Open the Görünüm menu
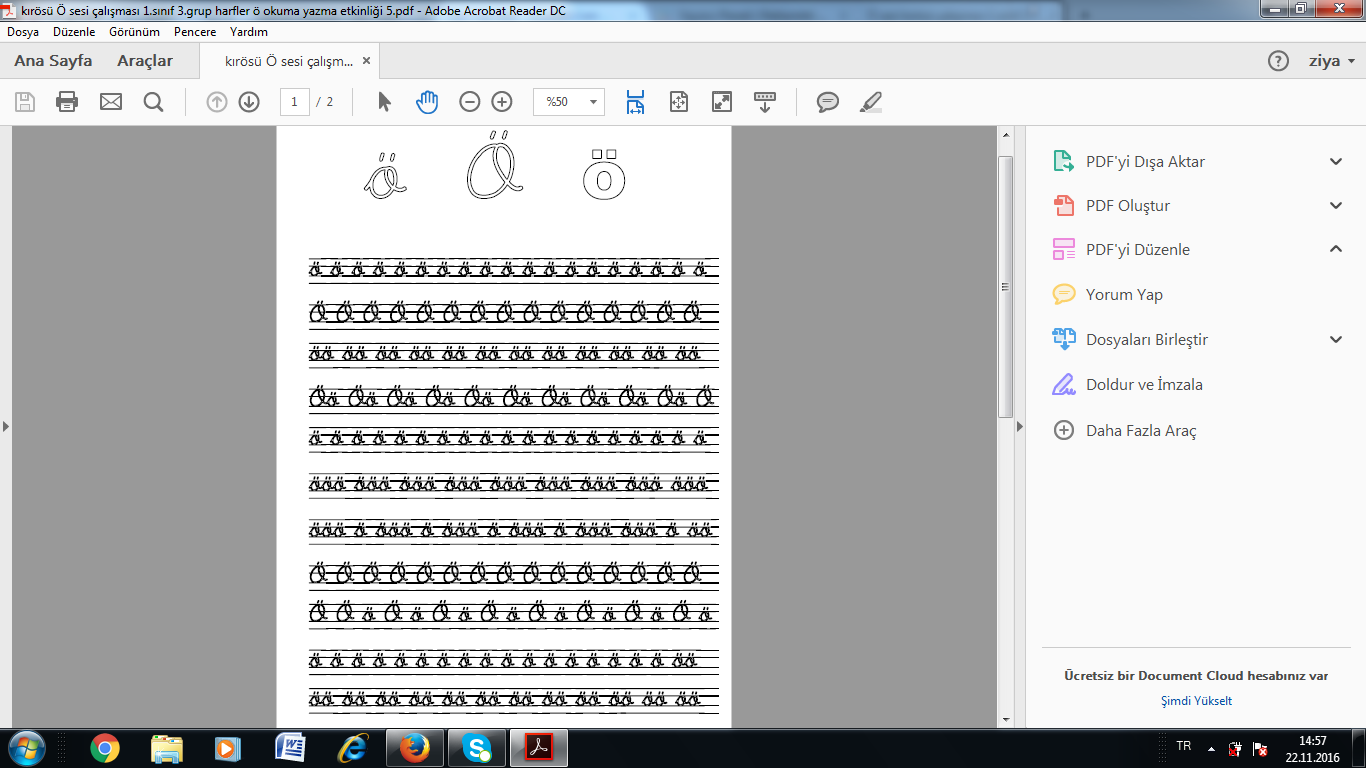The image size is (1366, 768). 134,32
